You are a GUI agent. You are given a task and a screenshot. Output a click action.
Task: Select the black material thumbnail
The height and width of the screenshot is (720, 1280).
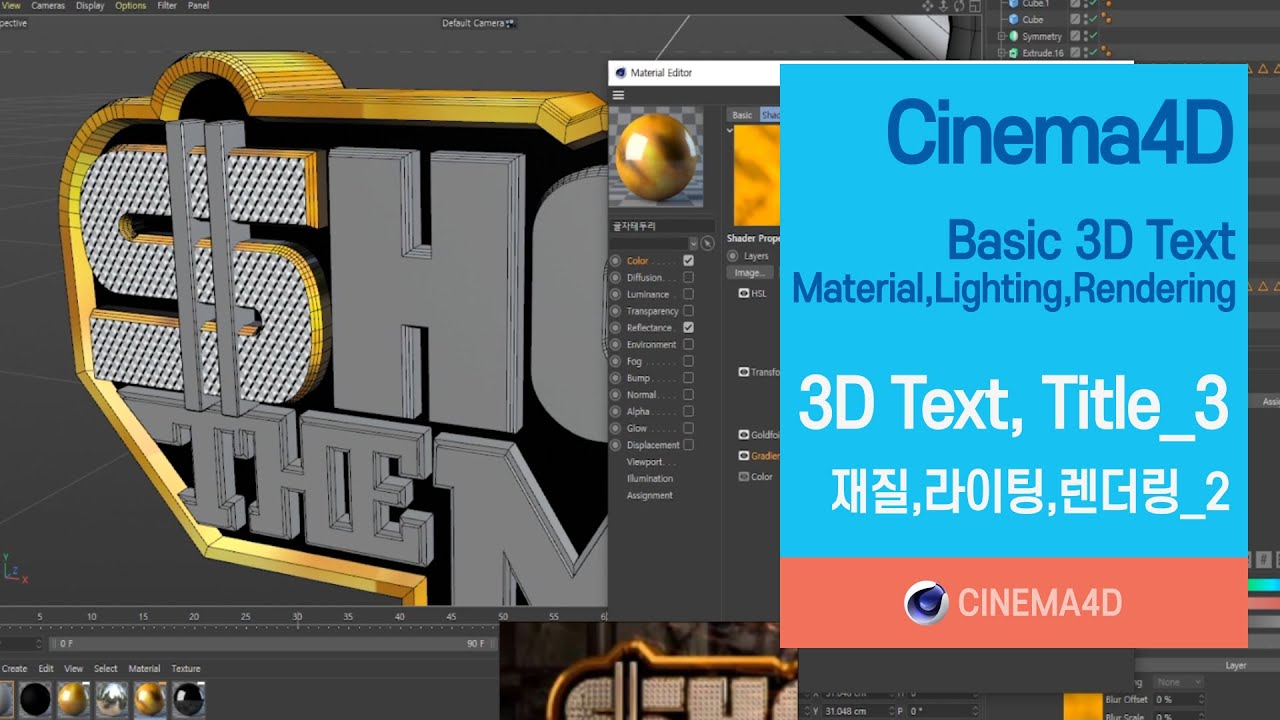click(x=36, y=699)
